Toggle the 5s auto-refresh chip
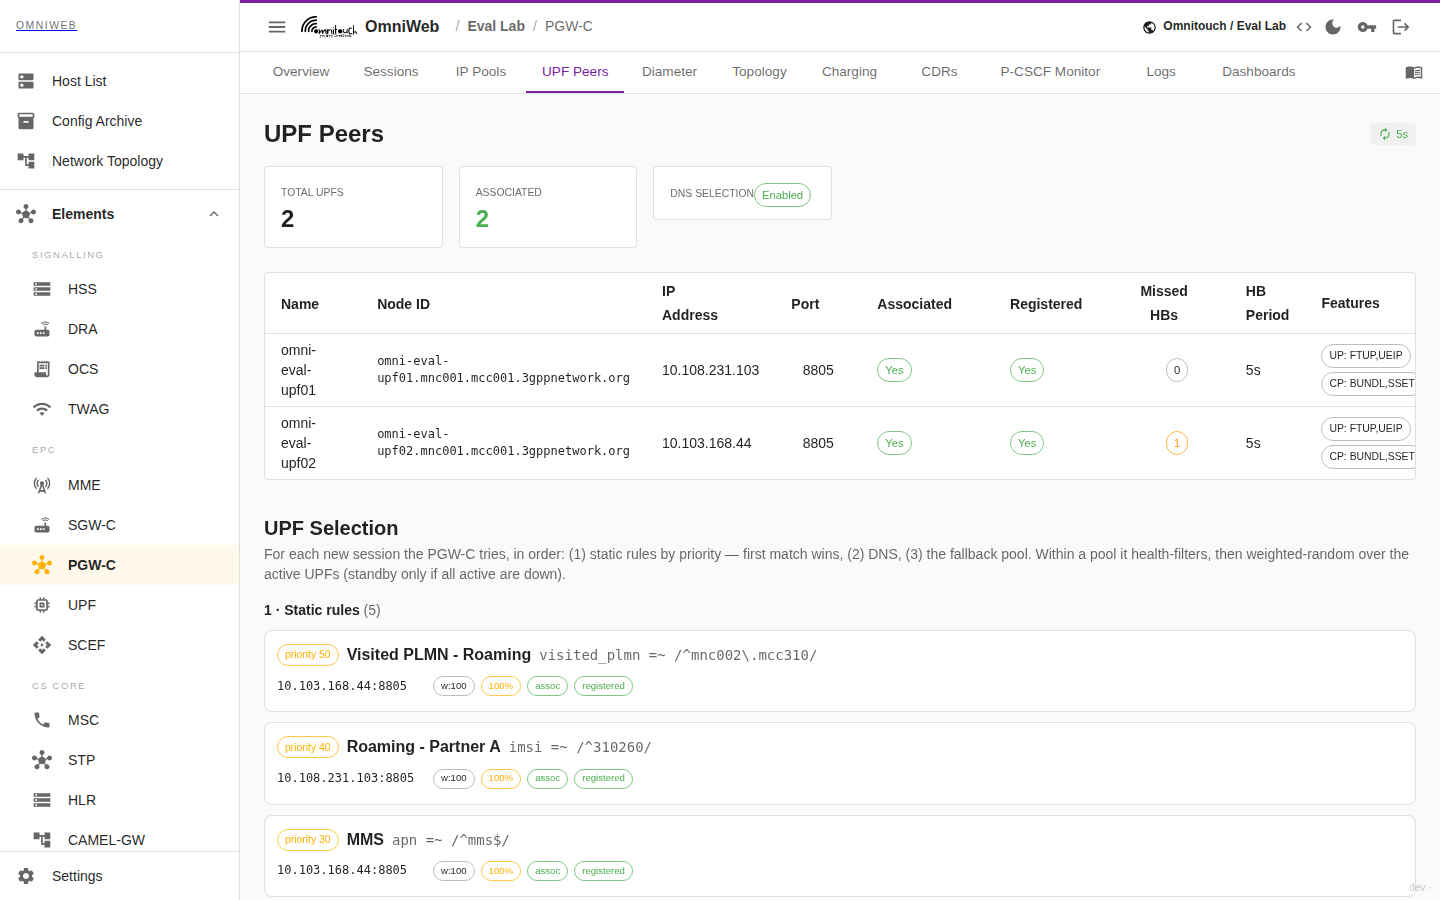 [x=1393, y=134]
